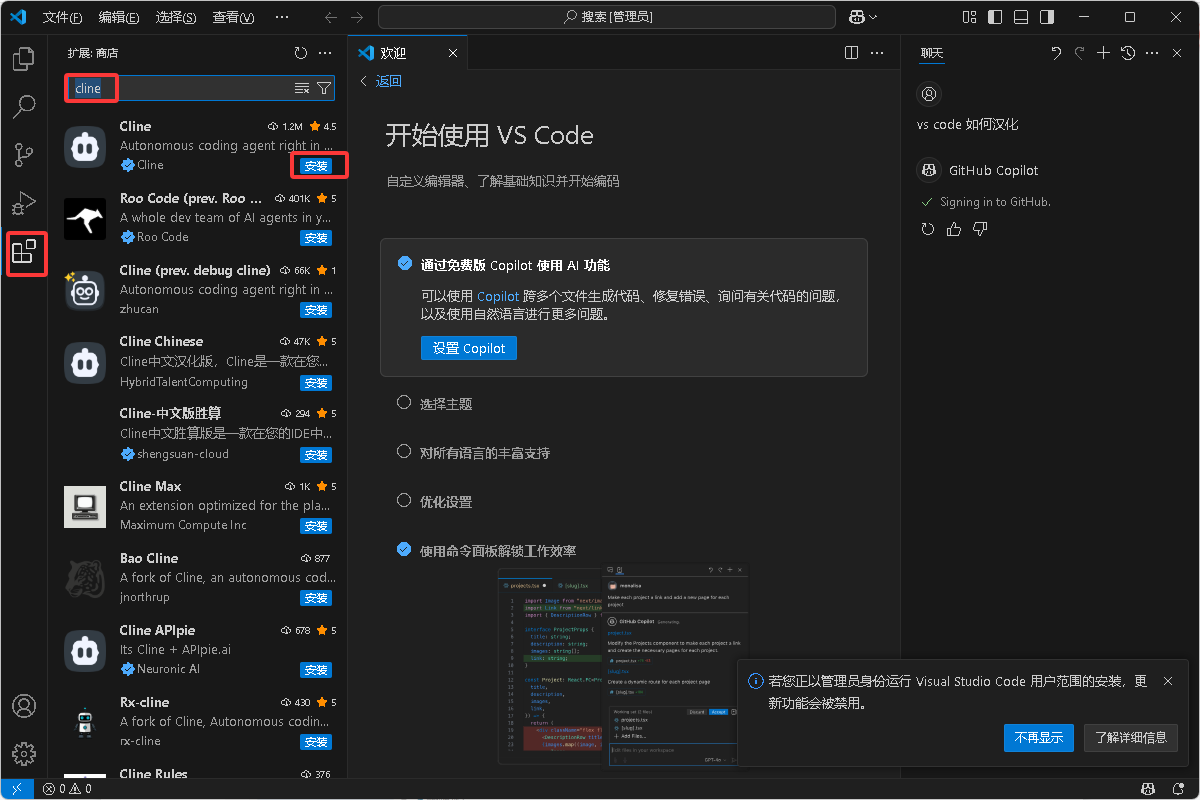Open extensions view more actions menu
This screenshot has width=1200, height=800.
pyautogui.click(x=325, y=53)
